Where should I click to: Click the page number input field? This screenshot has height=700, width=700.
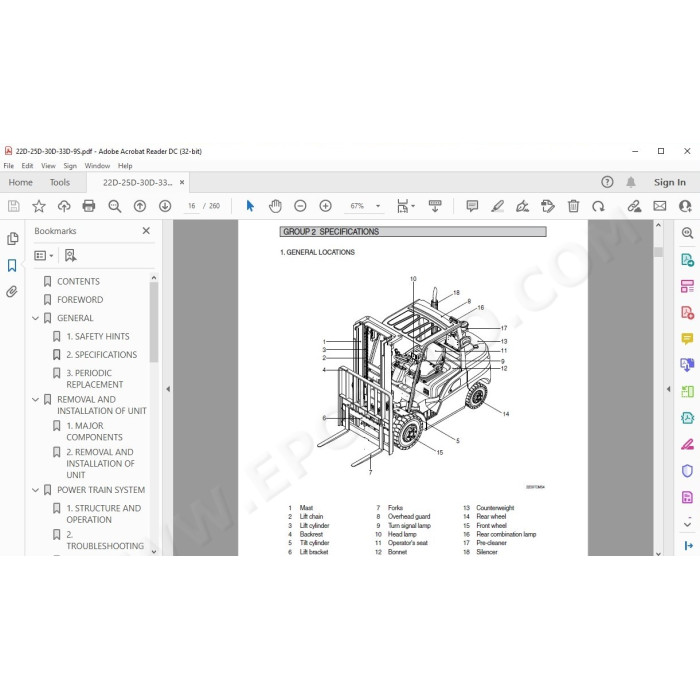click(x=192, y=206)
